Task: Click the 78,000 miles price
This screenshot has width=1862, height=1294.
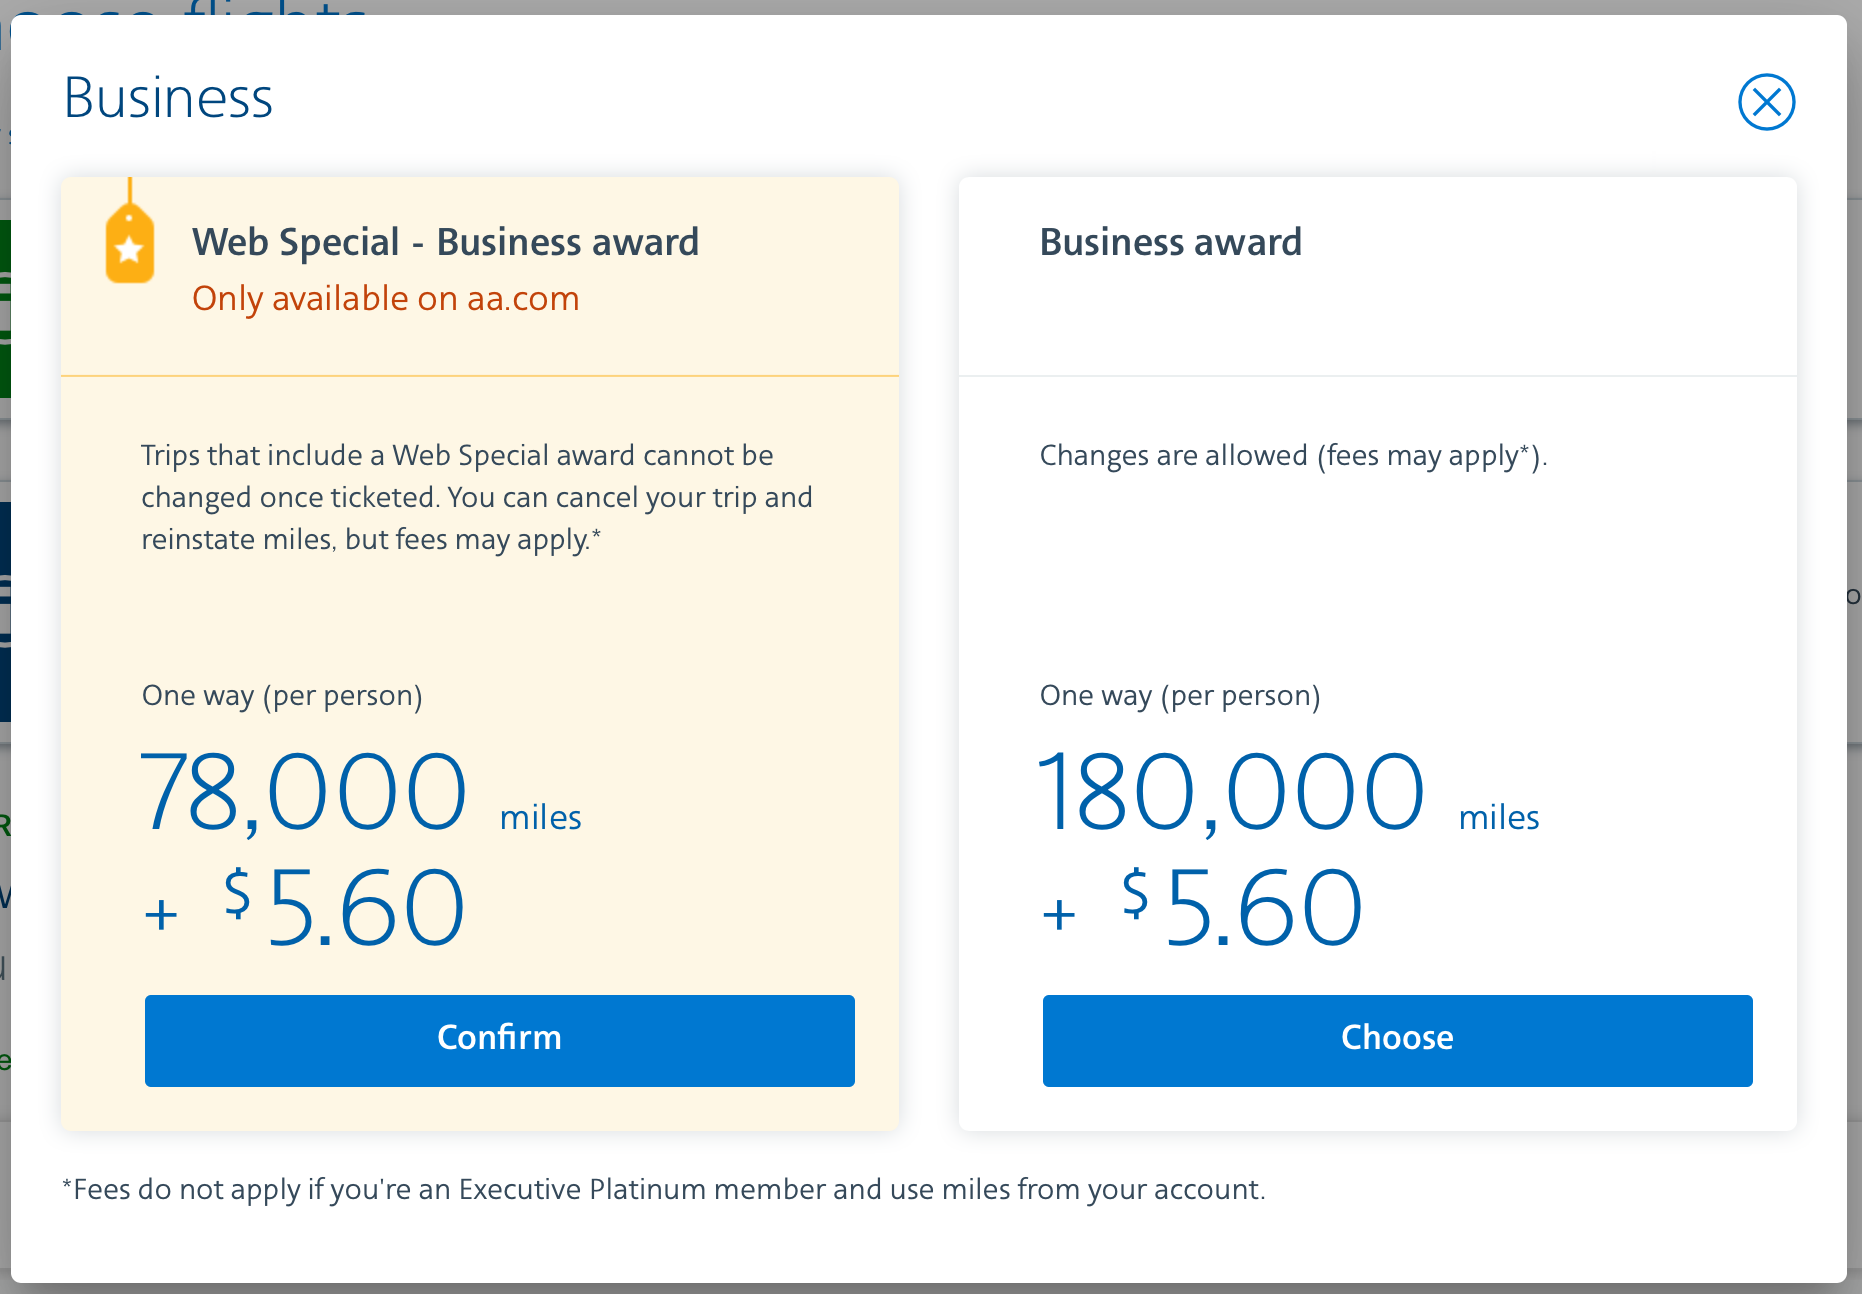Action: (303, 793)
